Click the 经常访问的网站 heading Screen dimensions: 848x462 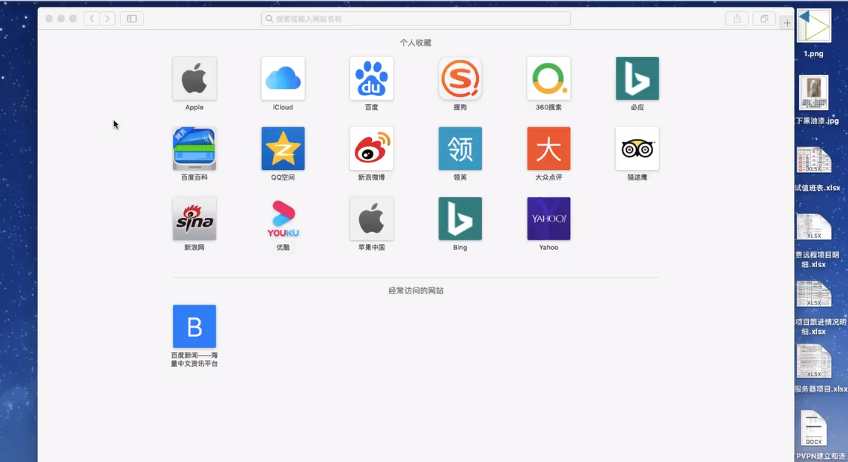point(416,291)
